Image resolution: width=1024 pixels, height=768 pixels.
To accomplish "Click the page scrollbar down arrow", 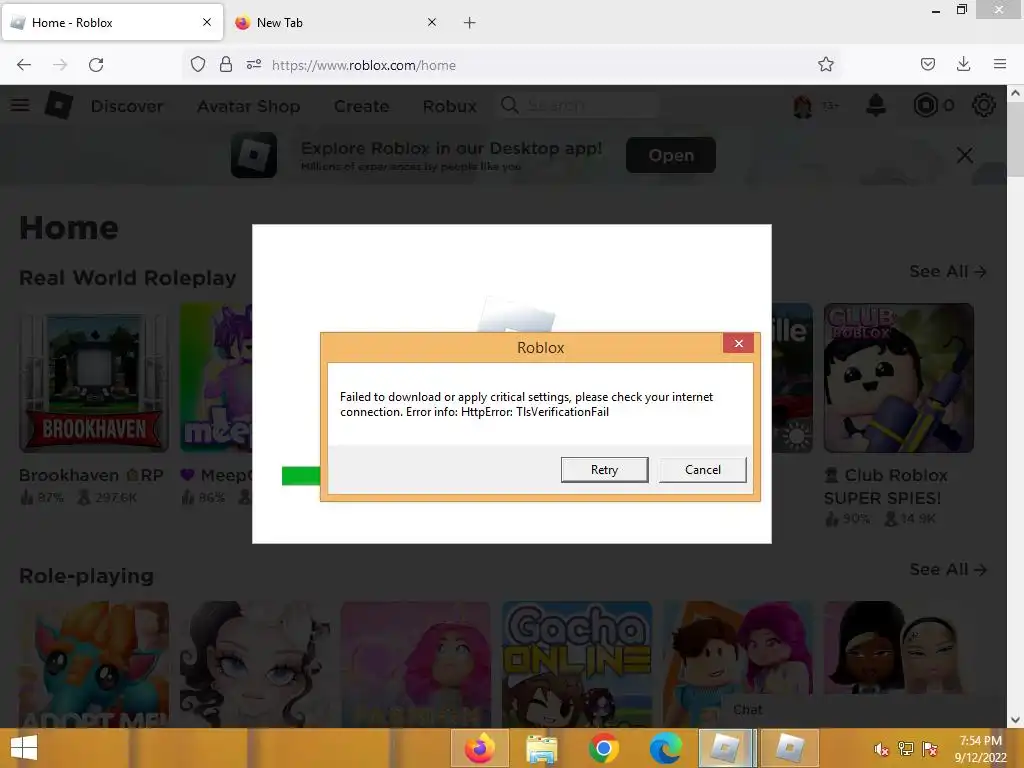I will [x=1016, y=720].
